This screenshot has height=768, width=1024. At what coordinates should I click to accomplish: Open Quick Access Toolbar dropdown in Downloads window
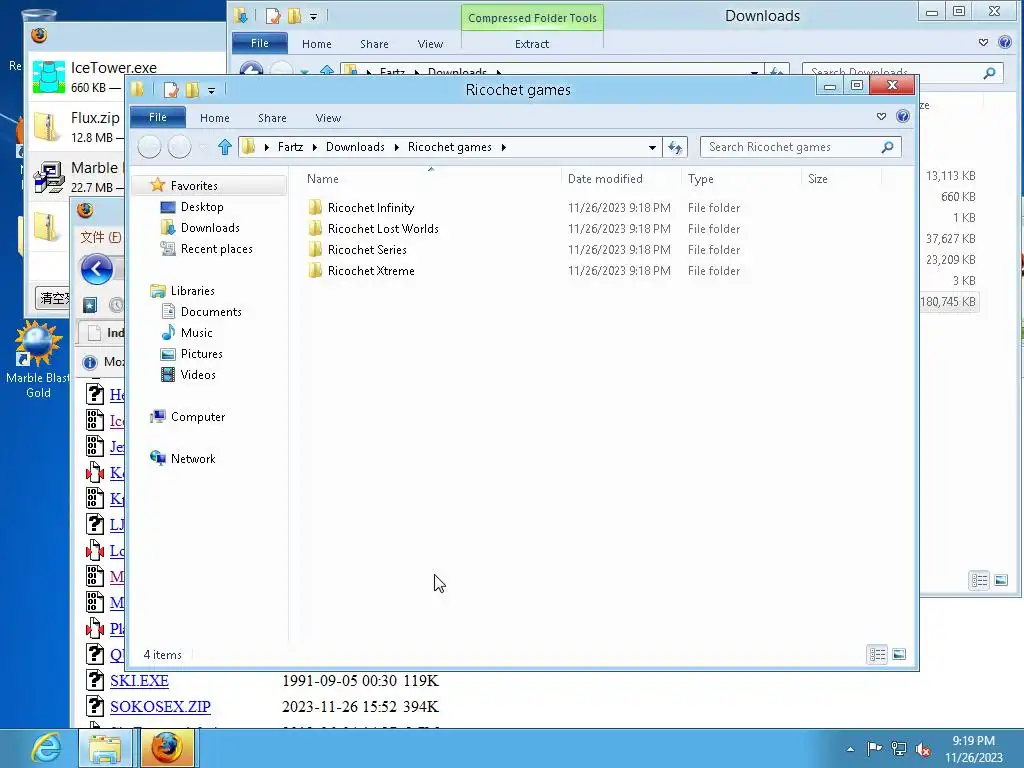[313, 16]
